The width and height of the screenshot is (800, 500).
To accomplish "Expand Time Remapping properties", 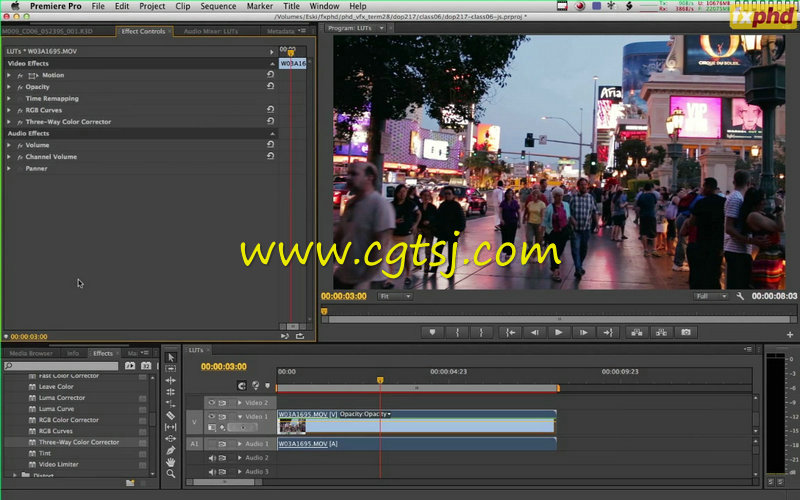I will (x=9, y=98).
